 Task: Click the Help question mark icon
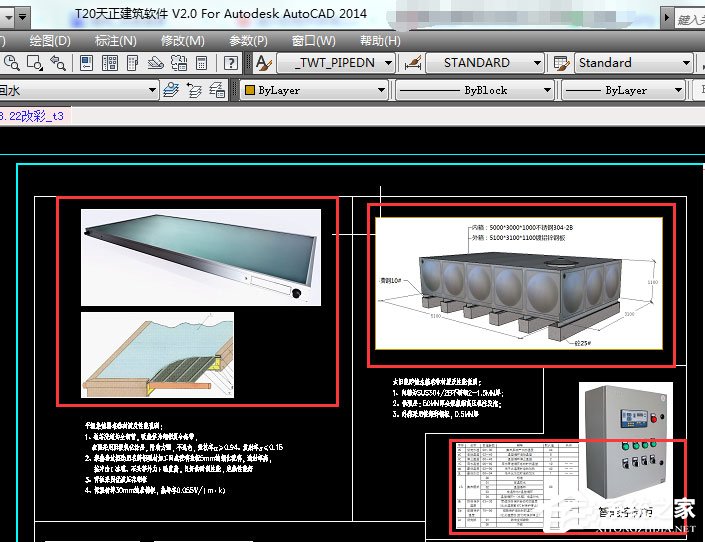click(x=231, y=63)
